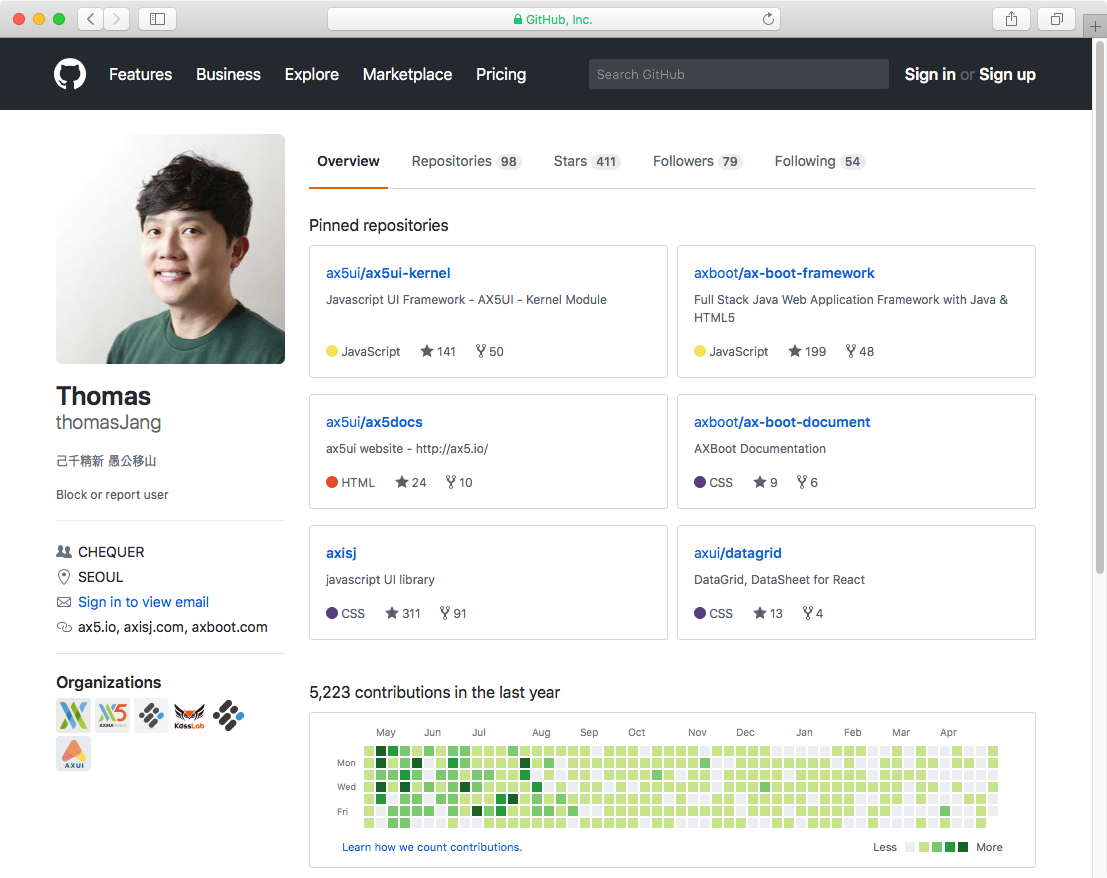Click the Sign up link
1107x878 pixels.
pyautogui.click(x=1007, y=74)
